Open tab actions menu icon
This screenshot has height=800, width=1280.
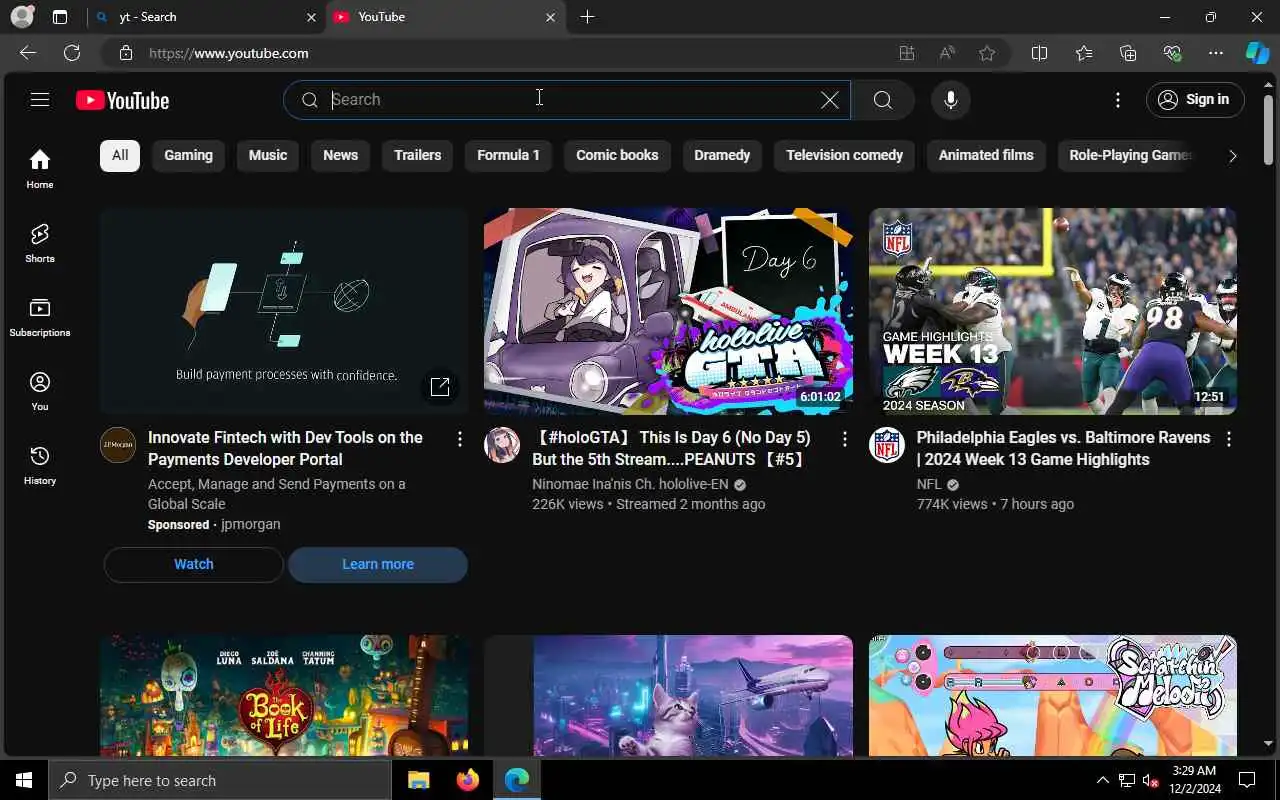[x=60, y=17]
